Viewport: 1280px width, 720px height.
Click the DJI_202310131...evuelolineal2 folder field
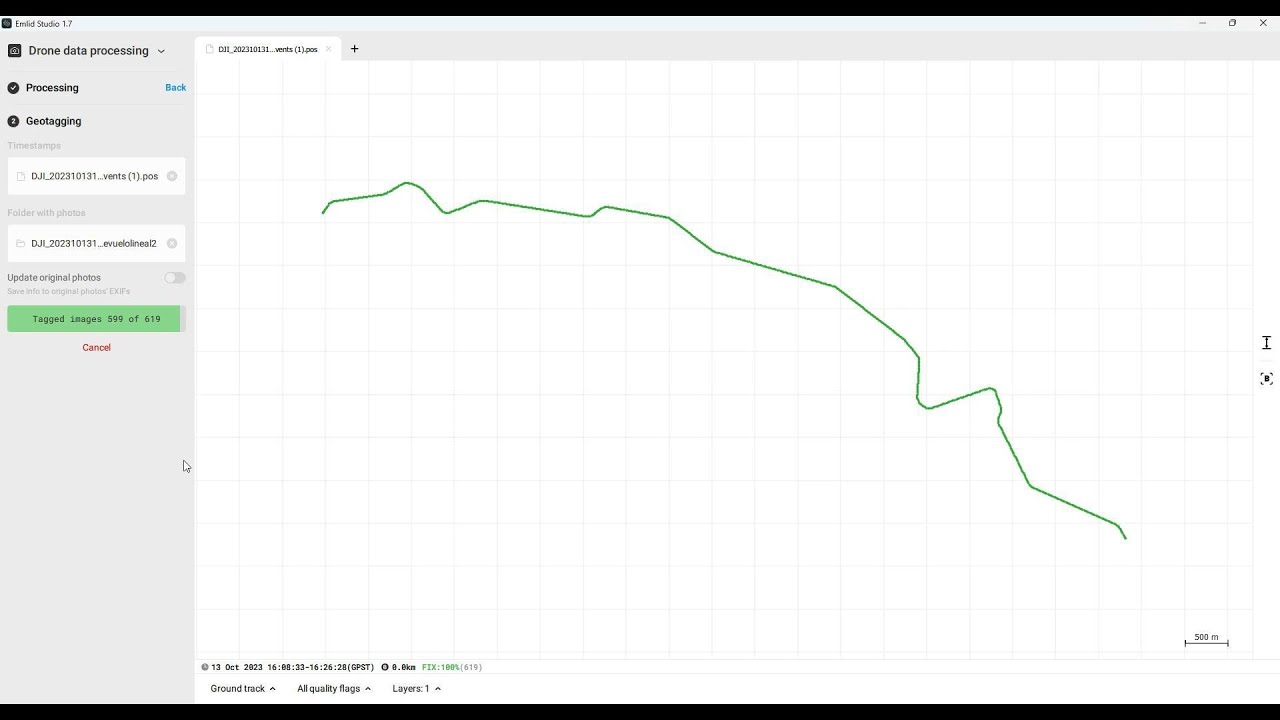(96, 243)
